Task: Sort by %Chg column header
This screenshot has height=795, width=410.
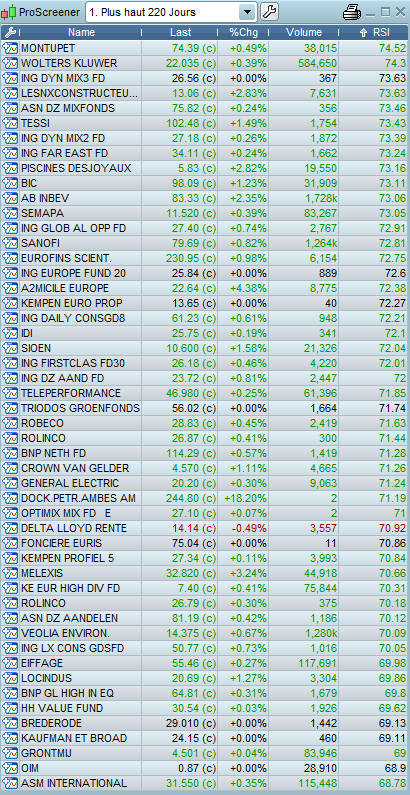Action: [243, 32]
